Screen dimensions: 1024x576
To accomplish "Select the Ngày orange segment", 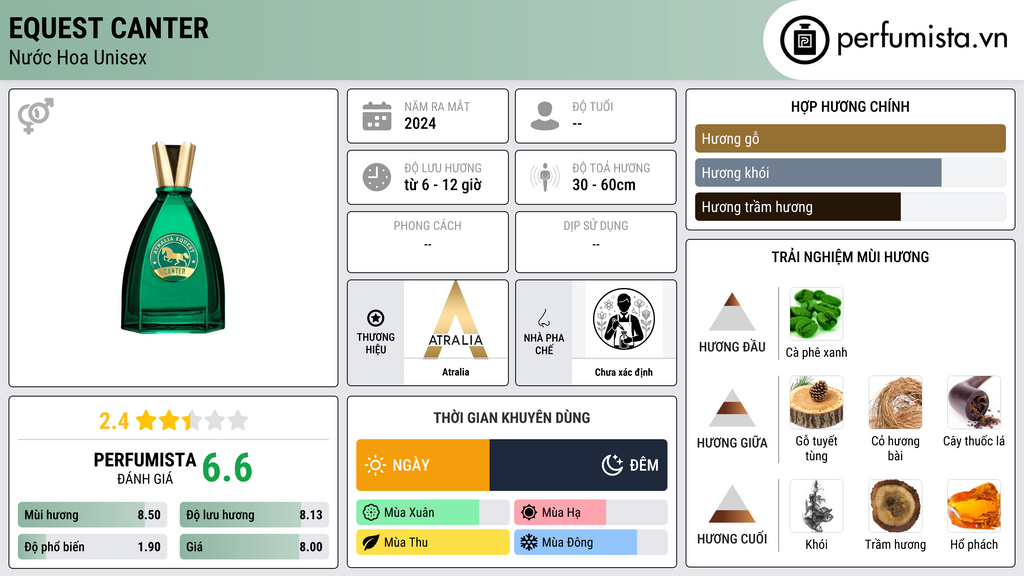I will pos(423,465).
